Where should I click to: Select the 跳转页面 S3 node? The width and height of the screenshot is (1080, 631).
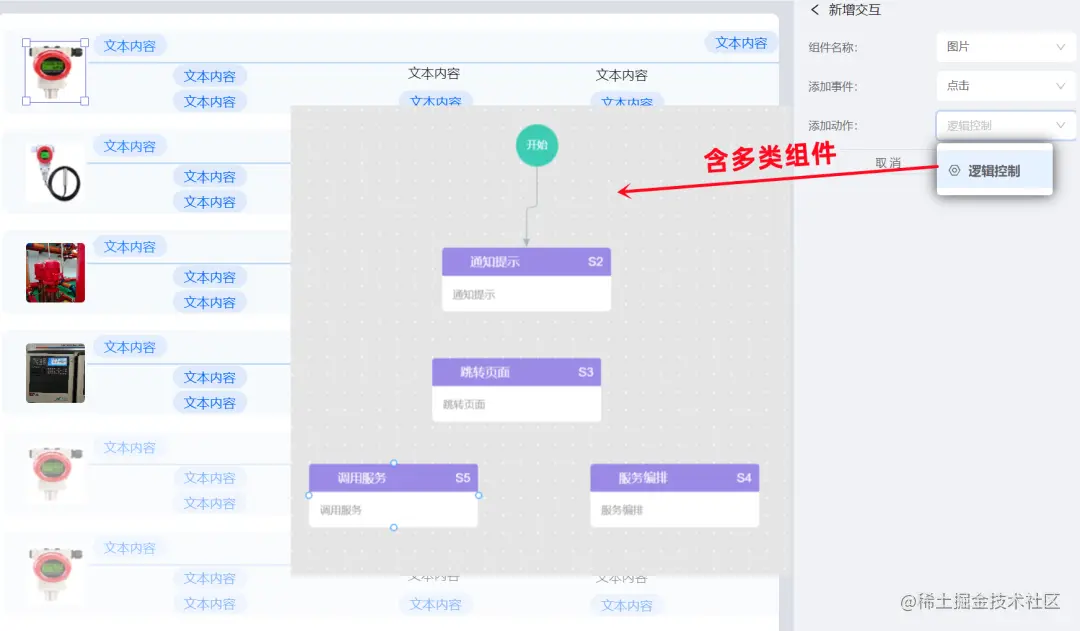pos(516,371)
